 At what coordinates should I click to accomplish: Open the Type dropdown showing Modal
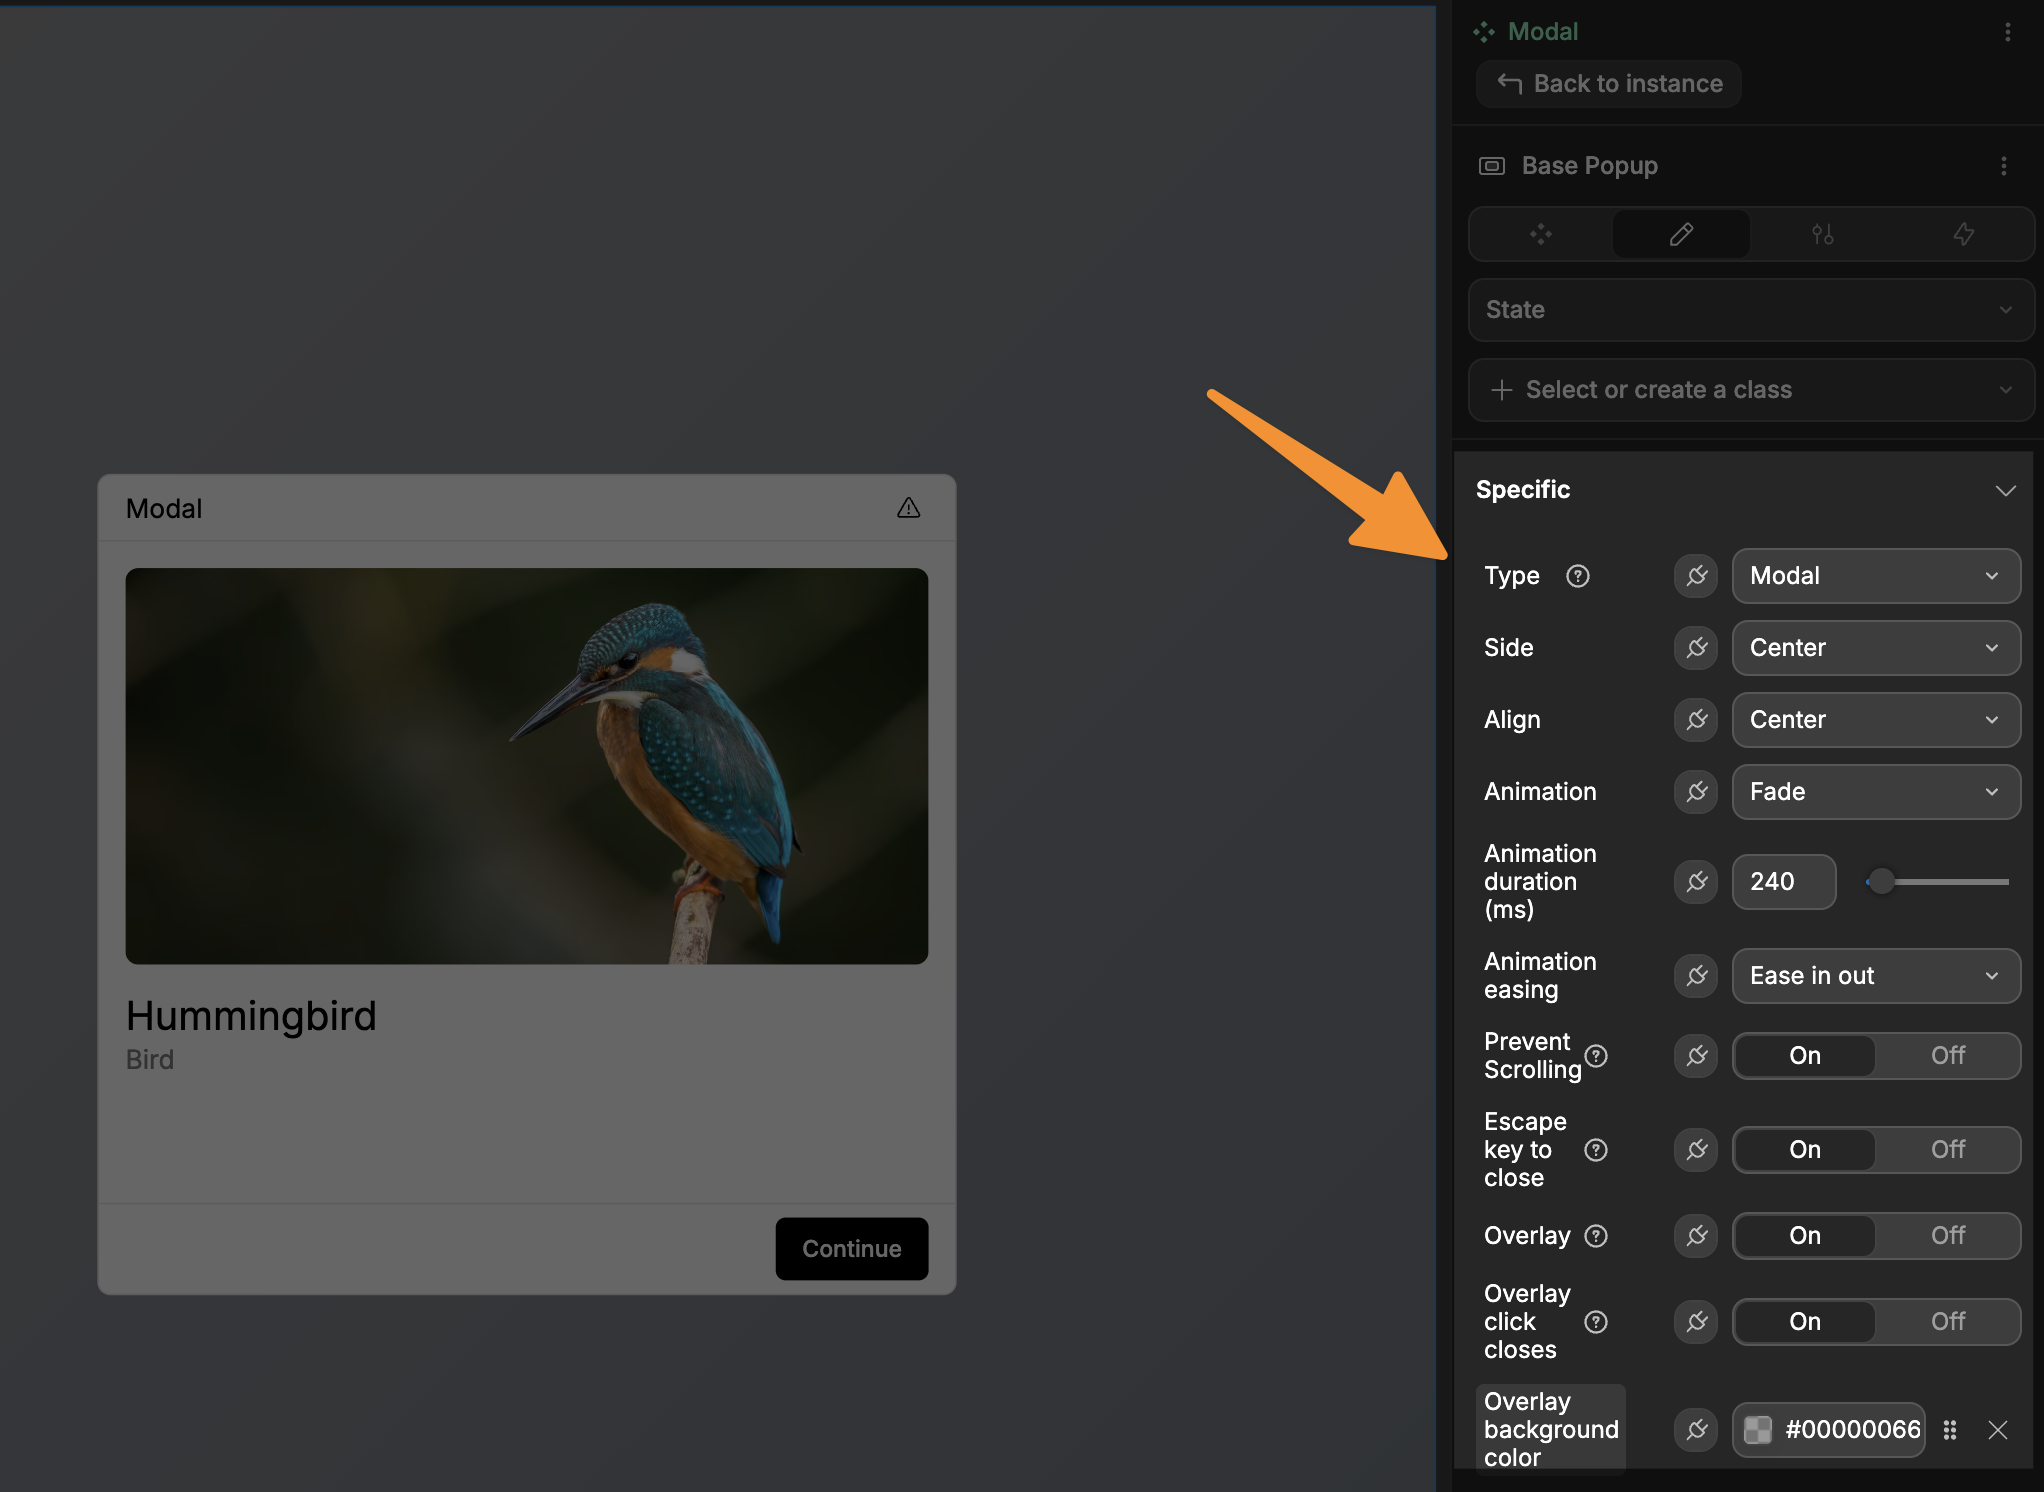coord(1875,576)
